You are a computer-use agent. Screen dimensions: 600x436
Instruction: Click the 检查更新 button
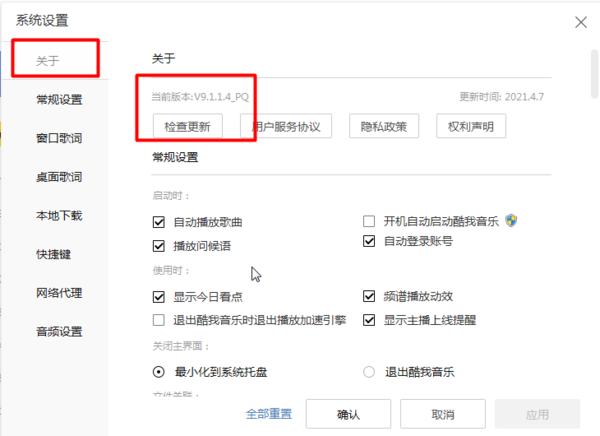point(188,126)
